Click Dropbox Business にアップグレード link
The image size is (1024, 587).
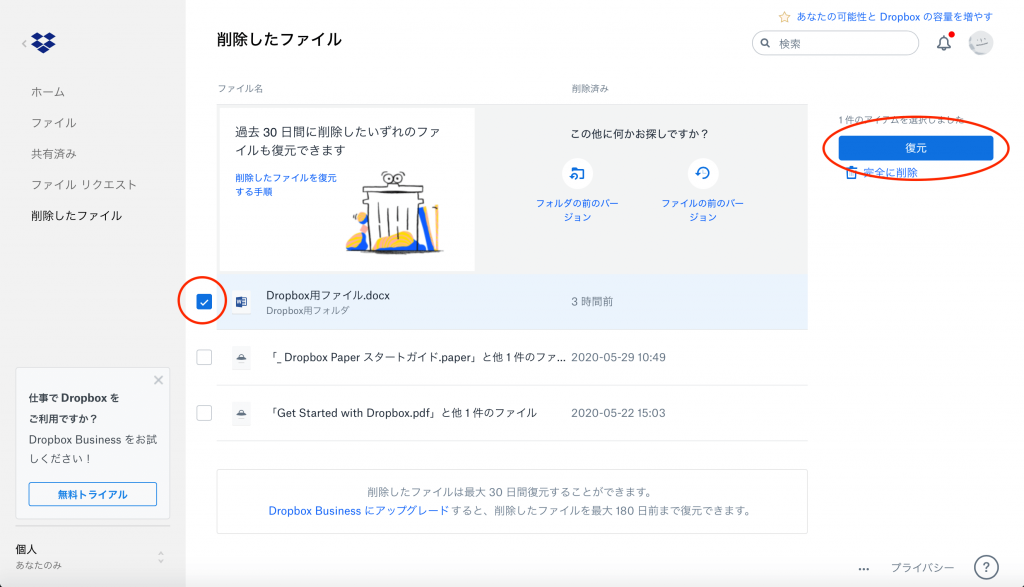click(x=359, y=511)
